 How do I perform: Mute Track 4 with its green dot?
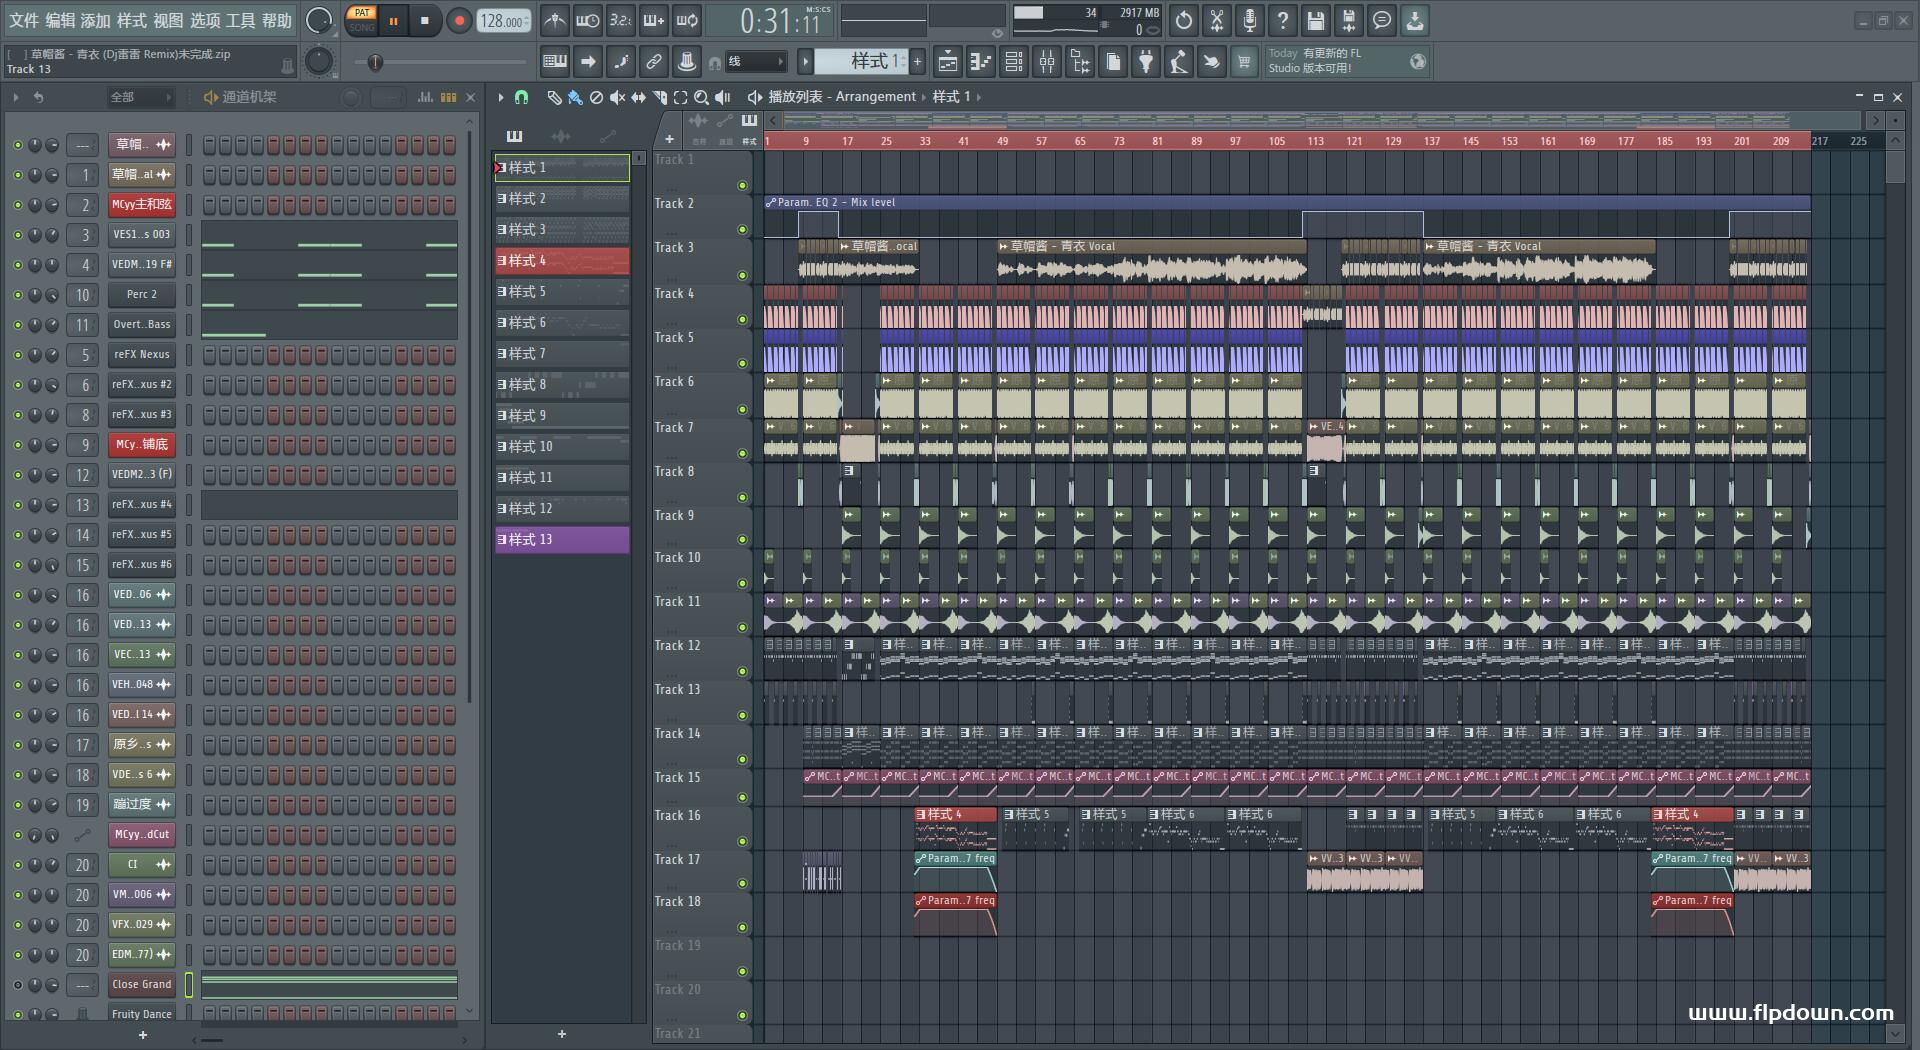(x=742, y=319)
